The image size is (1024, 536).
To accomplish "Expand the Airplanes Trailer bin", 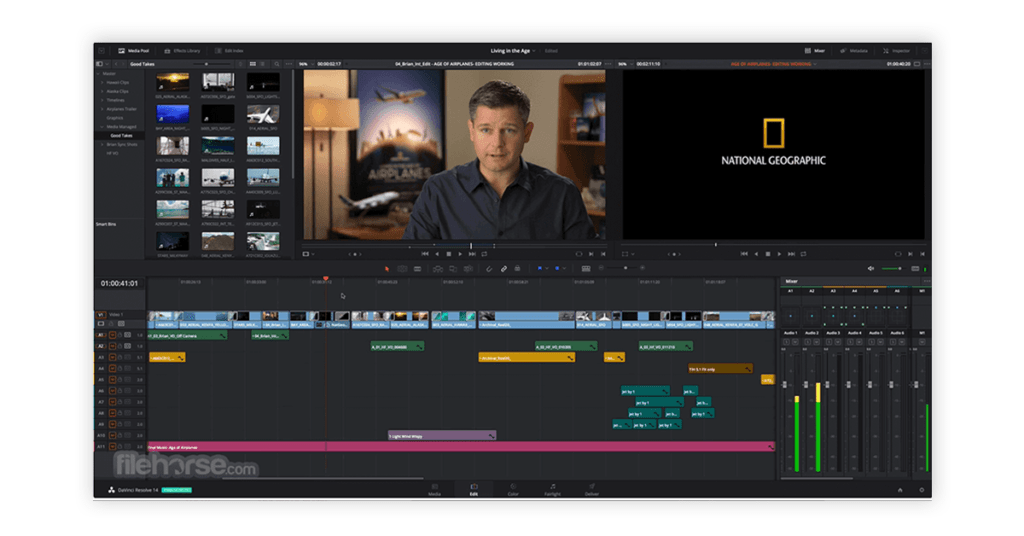I will pos(101,109).
